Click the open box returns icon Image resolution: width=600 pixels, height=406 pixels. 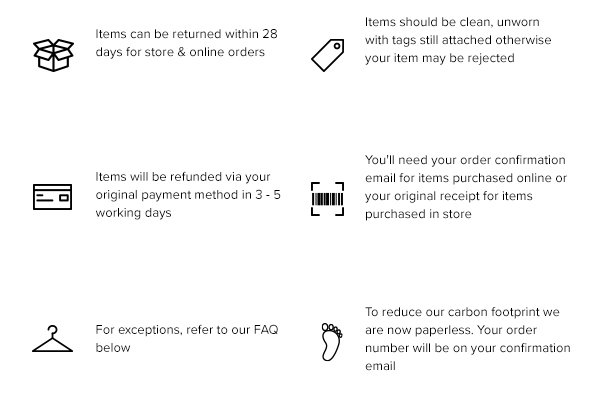tap(53, 52)
